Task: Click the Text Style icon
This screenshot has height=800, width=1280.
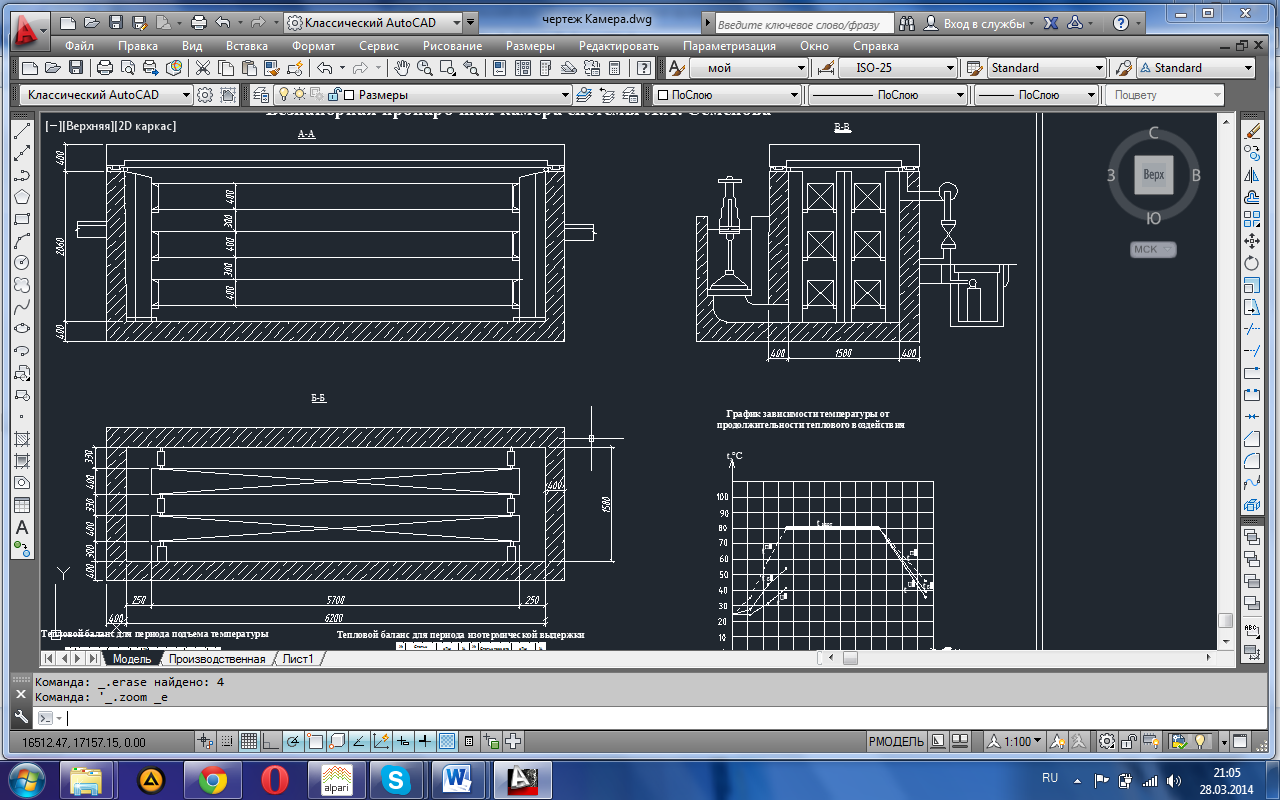Action: [676, 68]
